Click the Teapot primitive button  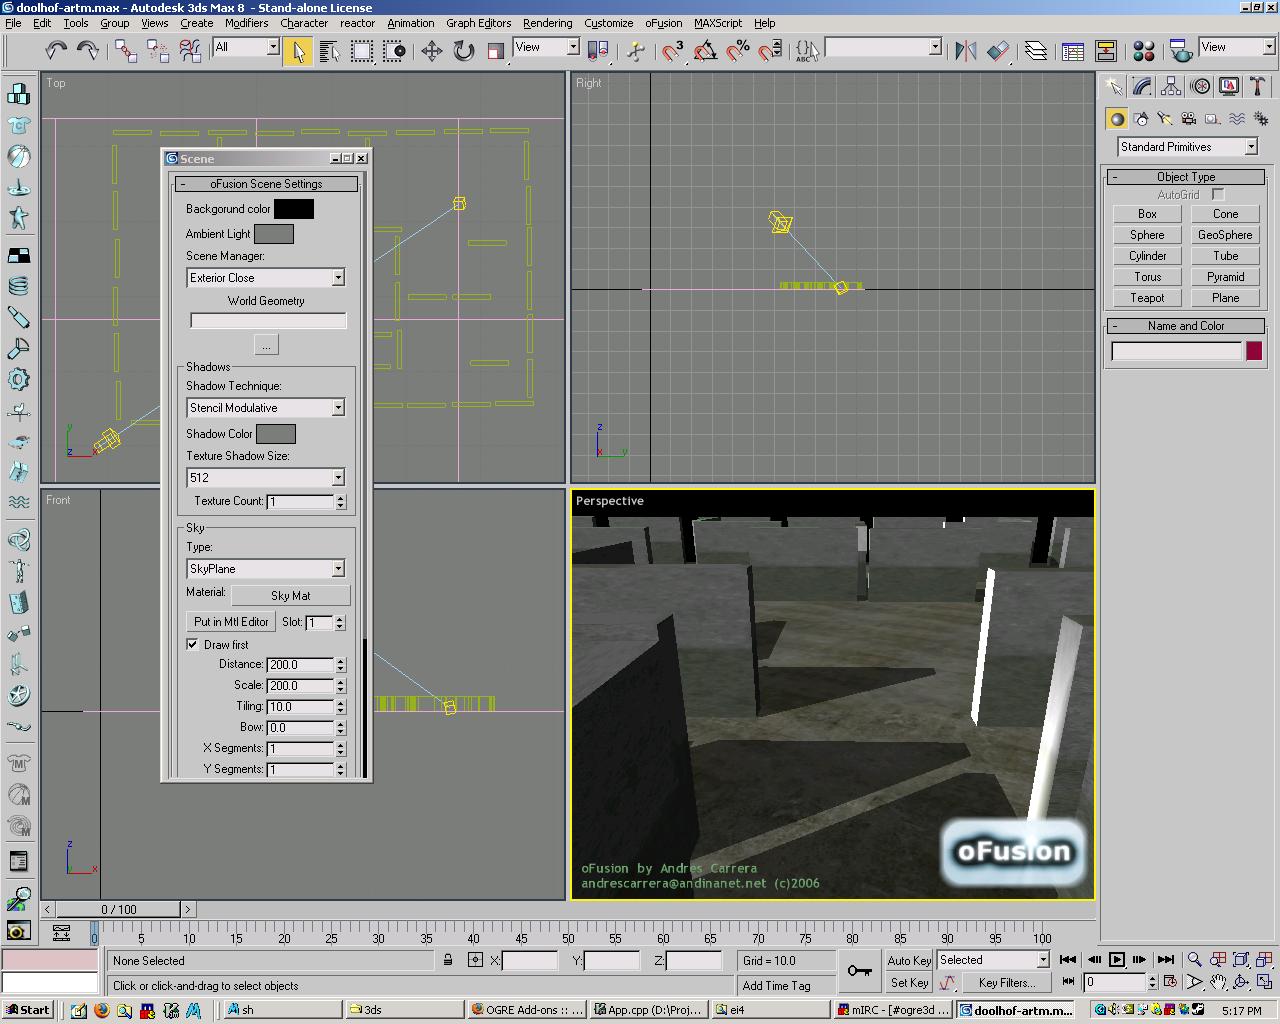coord(1147,298)
